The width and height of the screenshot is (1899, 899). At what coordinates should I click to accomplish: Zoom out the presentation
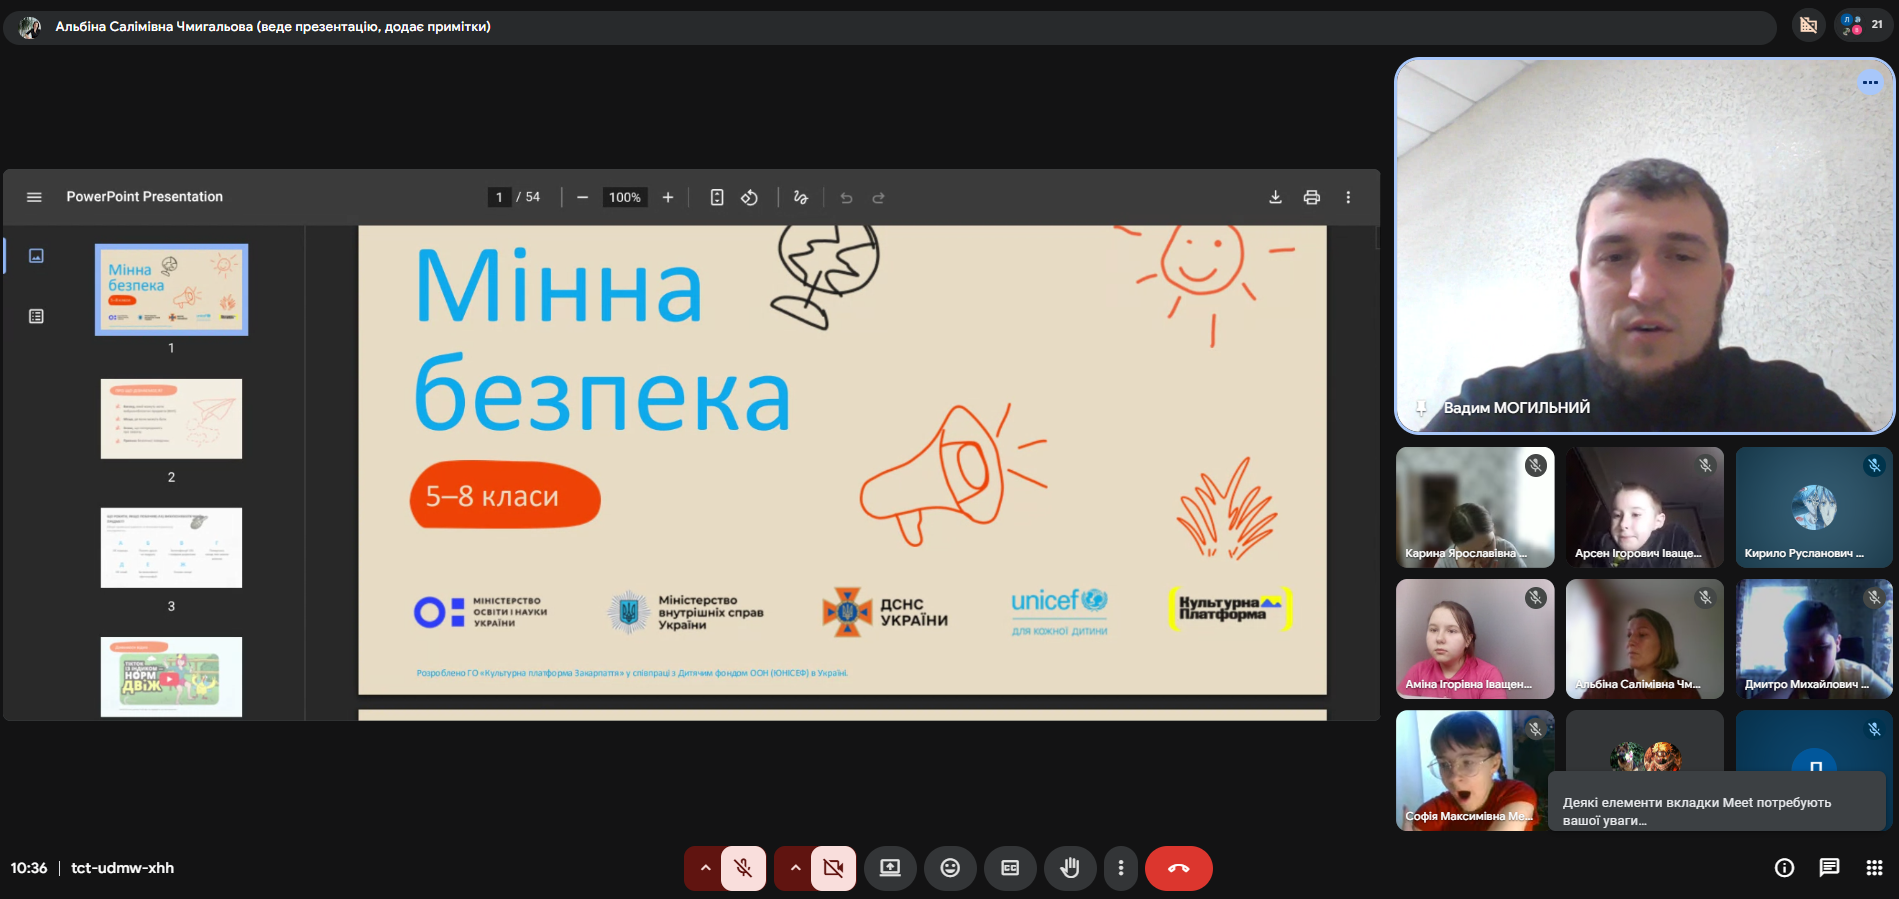tap(582, 197)
